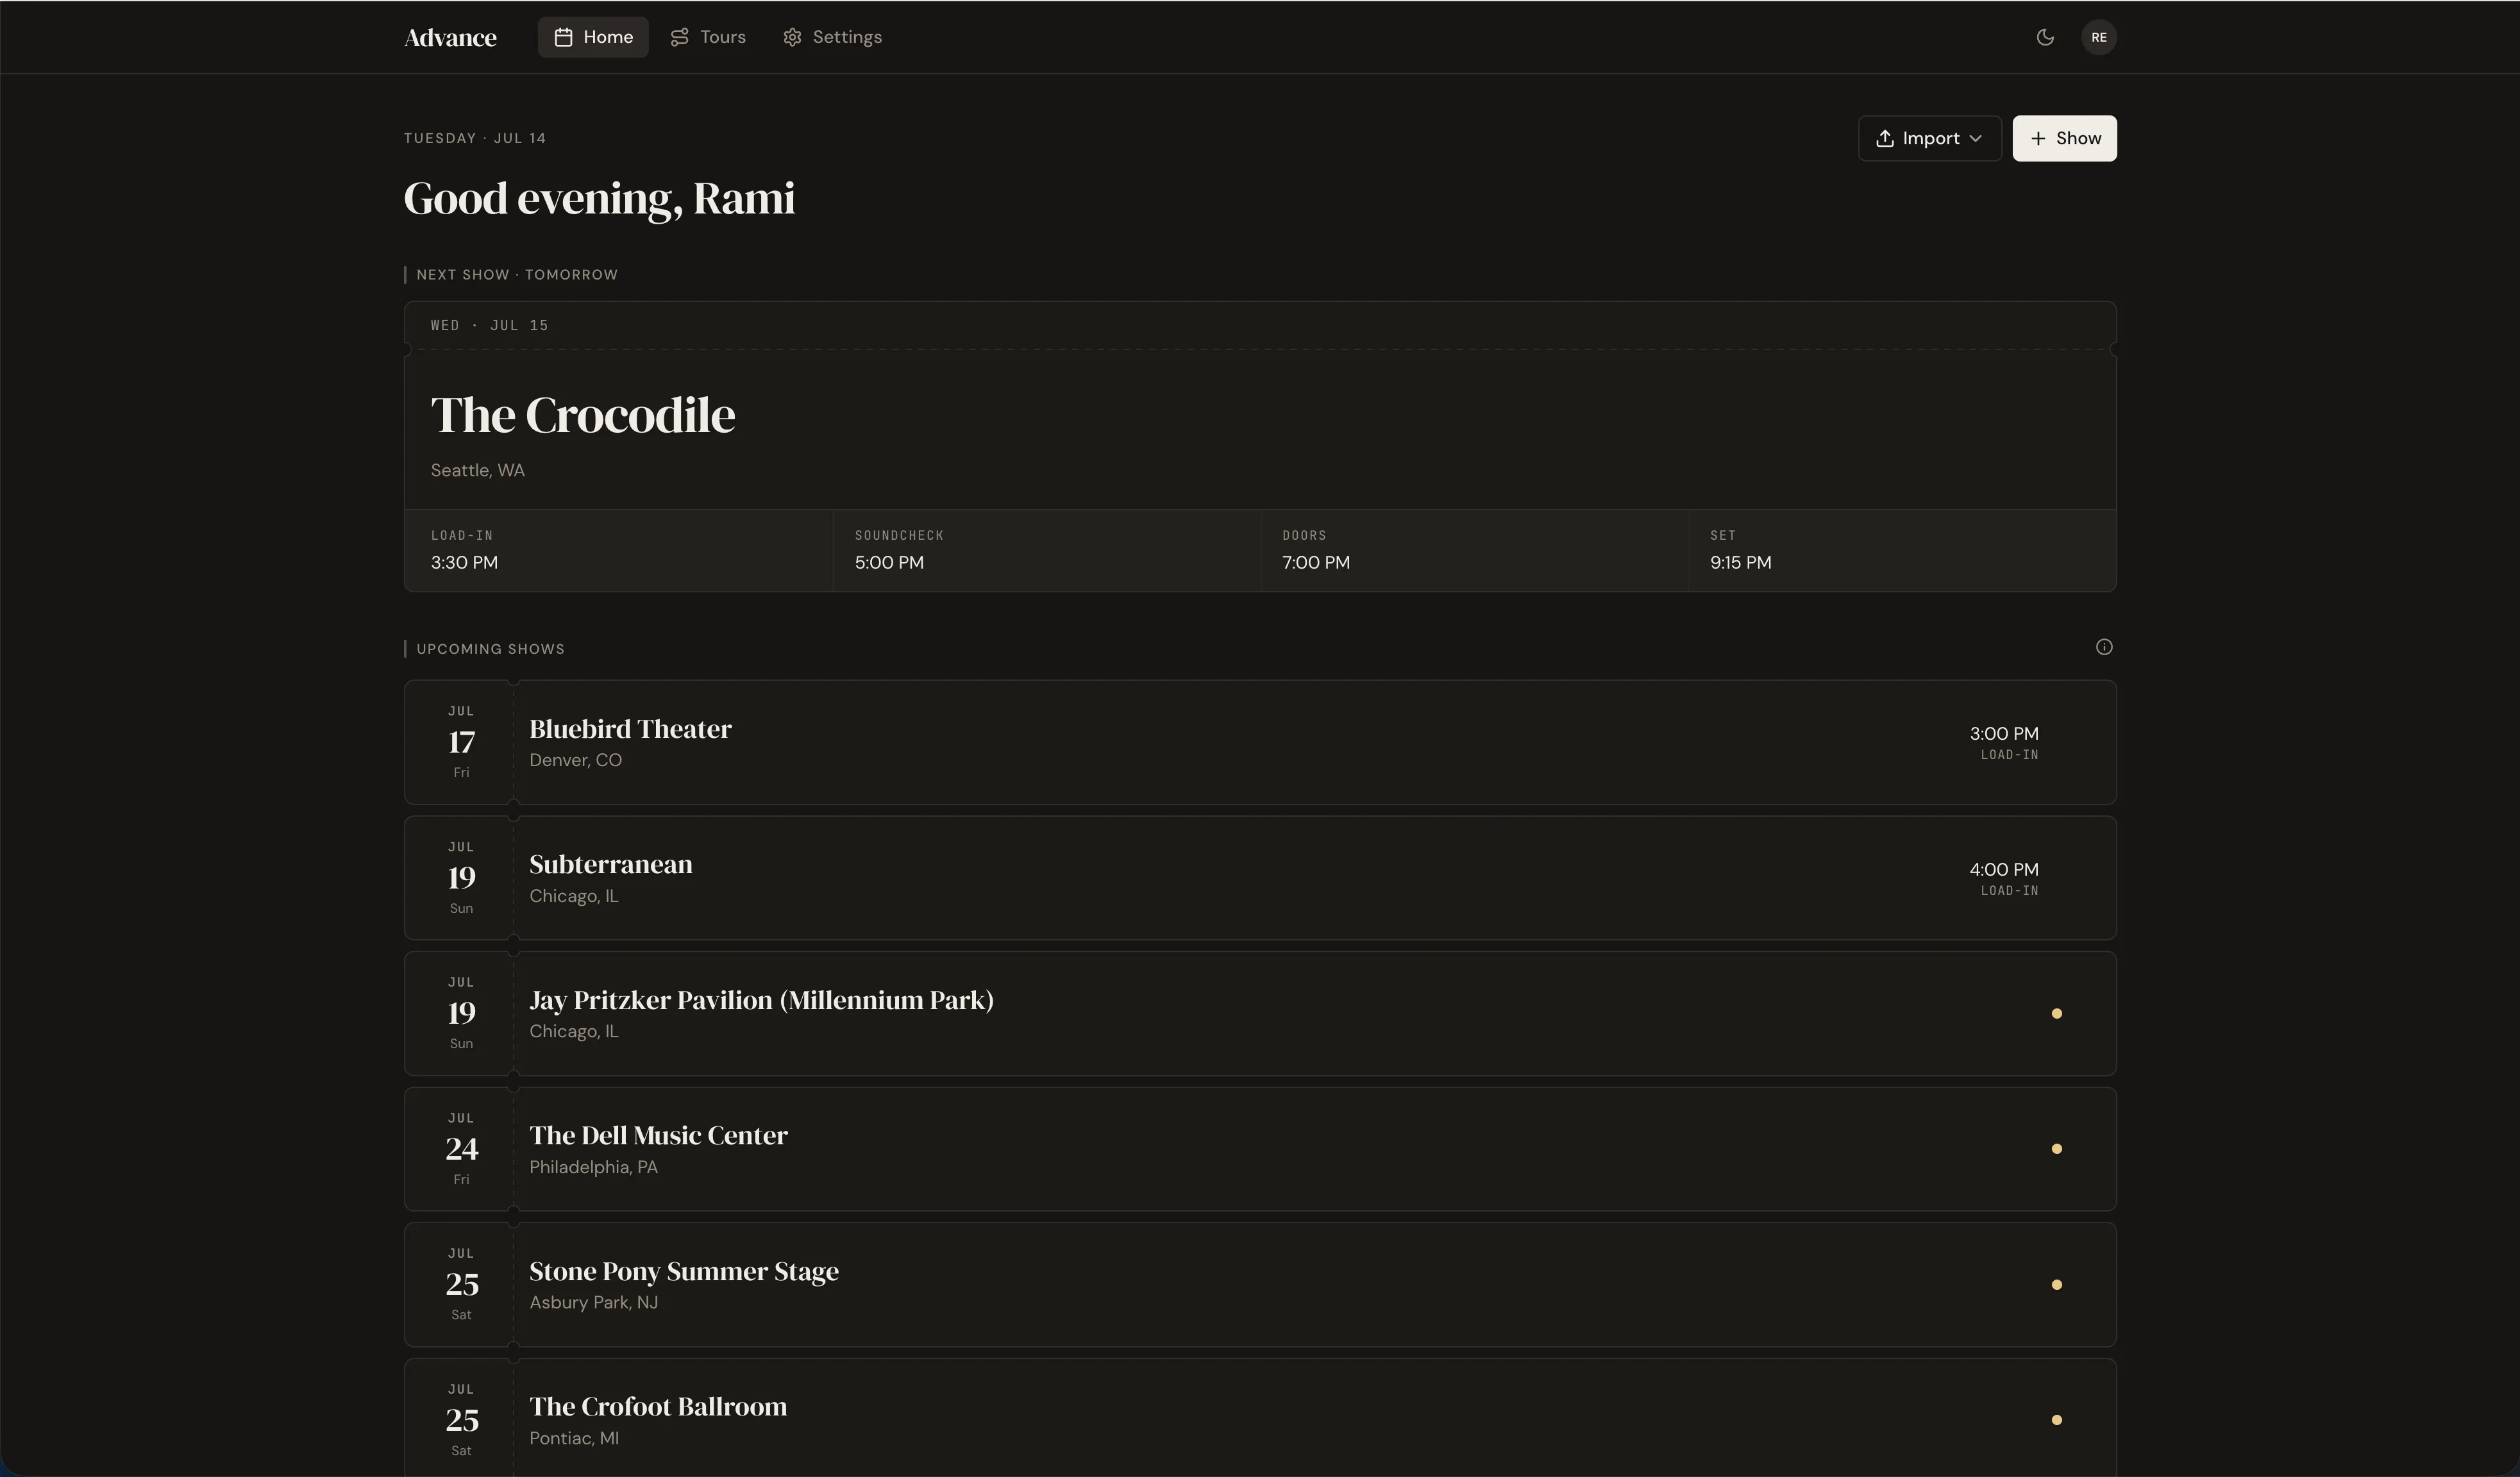This screenshot has width=2520, height=1477.
Task: Open the Subterranean show in Chicago
Action: tap(1260, 878)
